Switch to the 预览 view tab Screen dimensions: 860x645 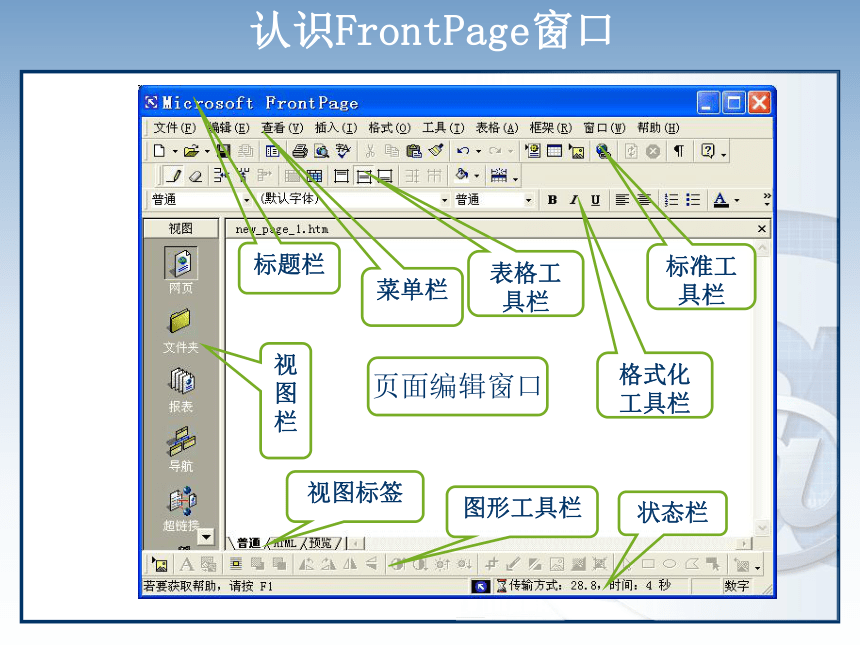320,543
